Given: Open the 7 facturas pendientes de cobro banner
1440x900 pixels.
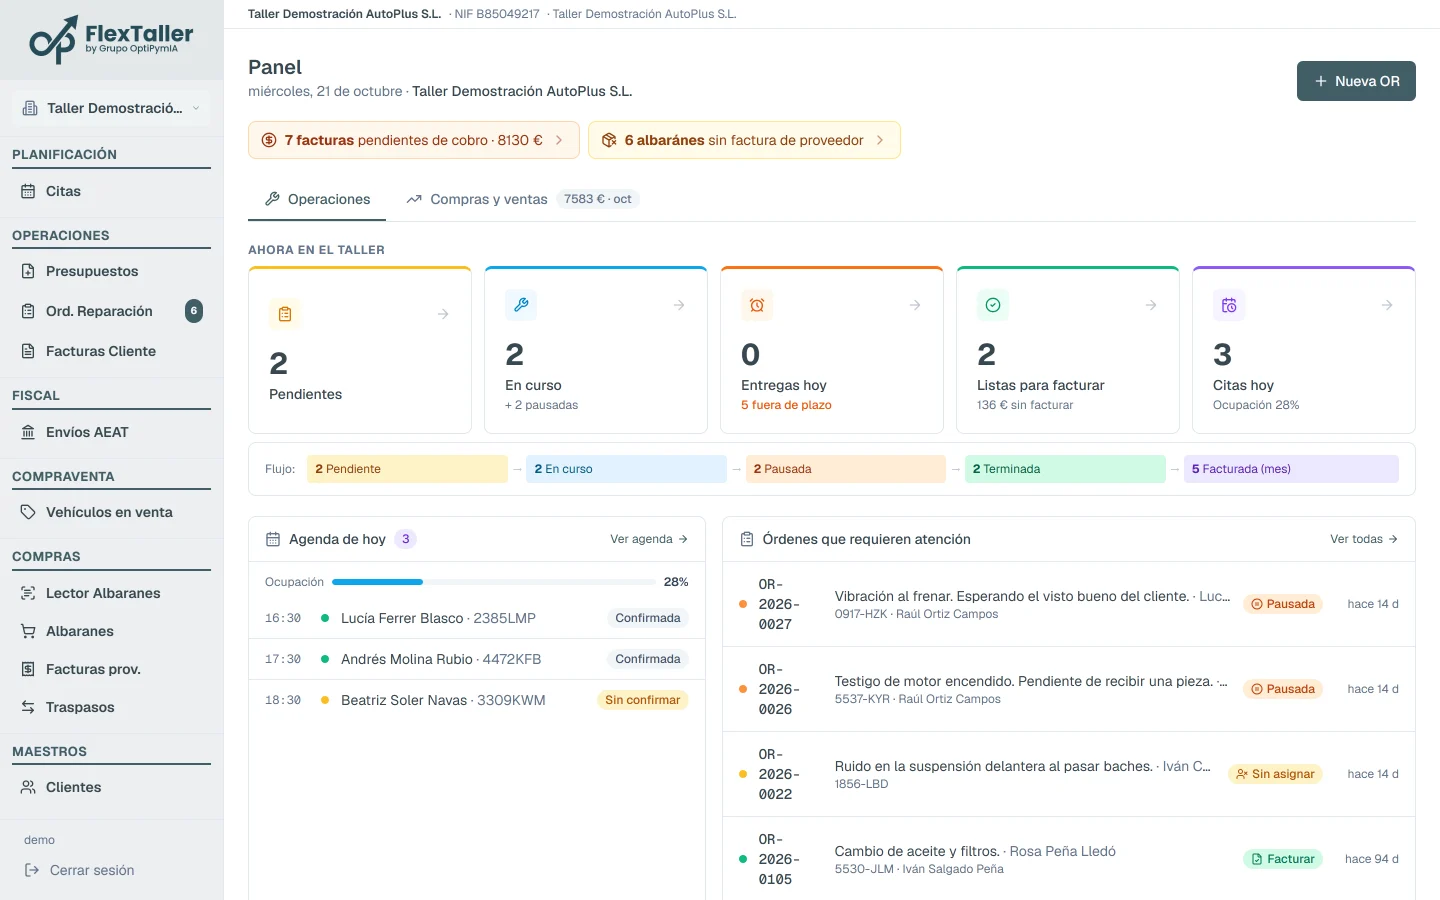Looking at the screenshot, I should 414,140.
